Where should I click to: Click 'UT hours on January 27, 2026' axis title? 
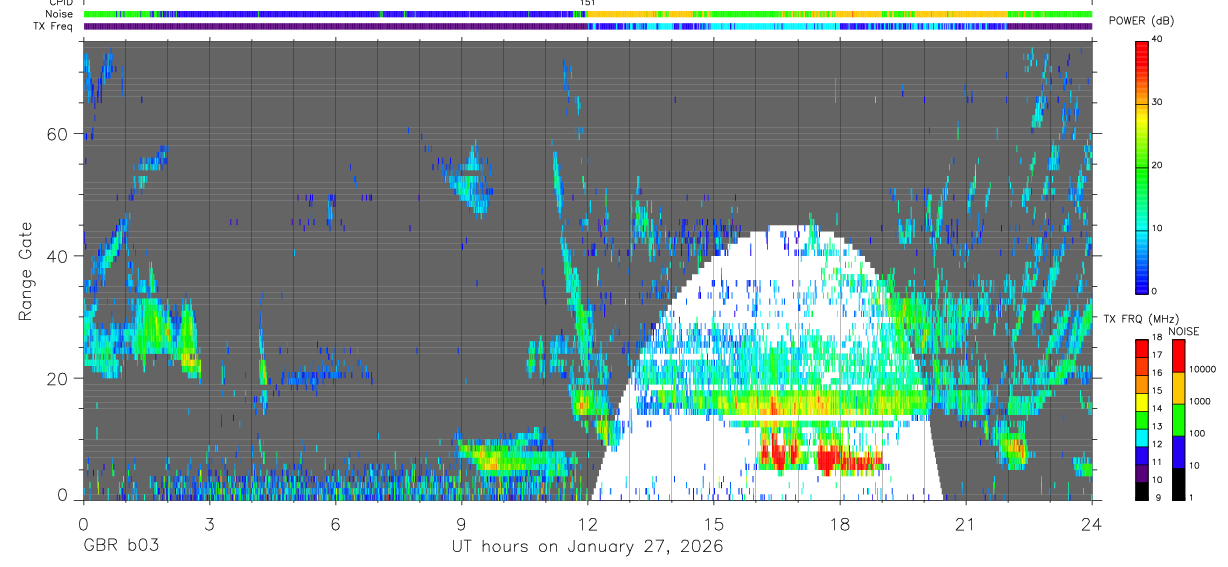(586, 547)
